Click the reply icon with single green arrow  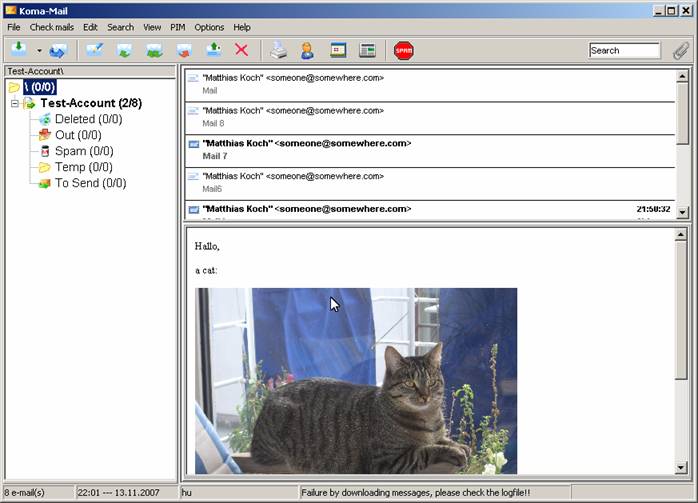[125, 50]
